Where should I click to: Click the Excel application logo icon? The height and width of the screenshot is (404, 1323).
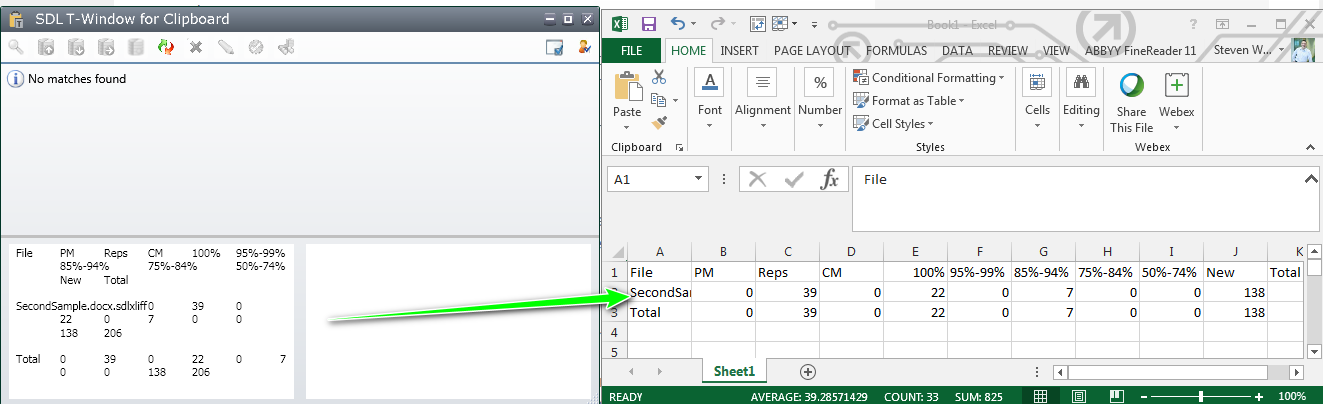pos(619,23)
